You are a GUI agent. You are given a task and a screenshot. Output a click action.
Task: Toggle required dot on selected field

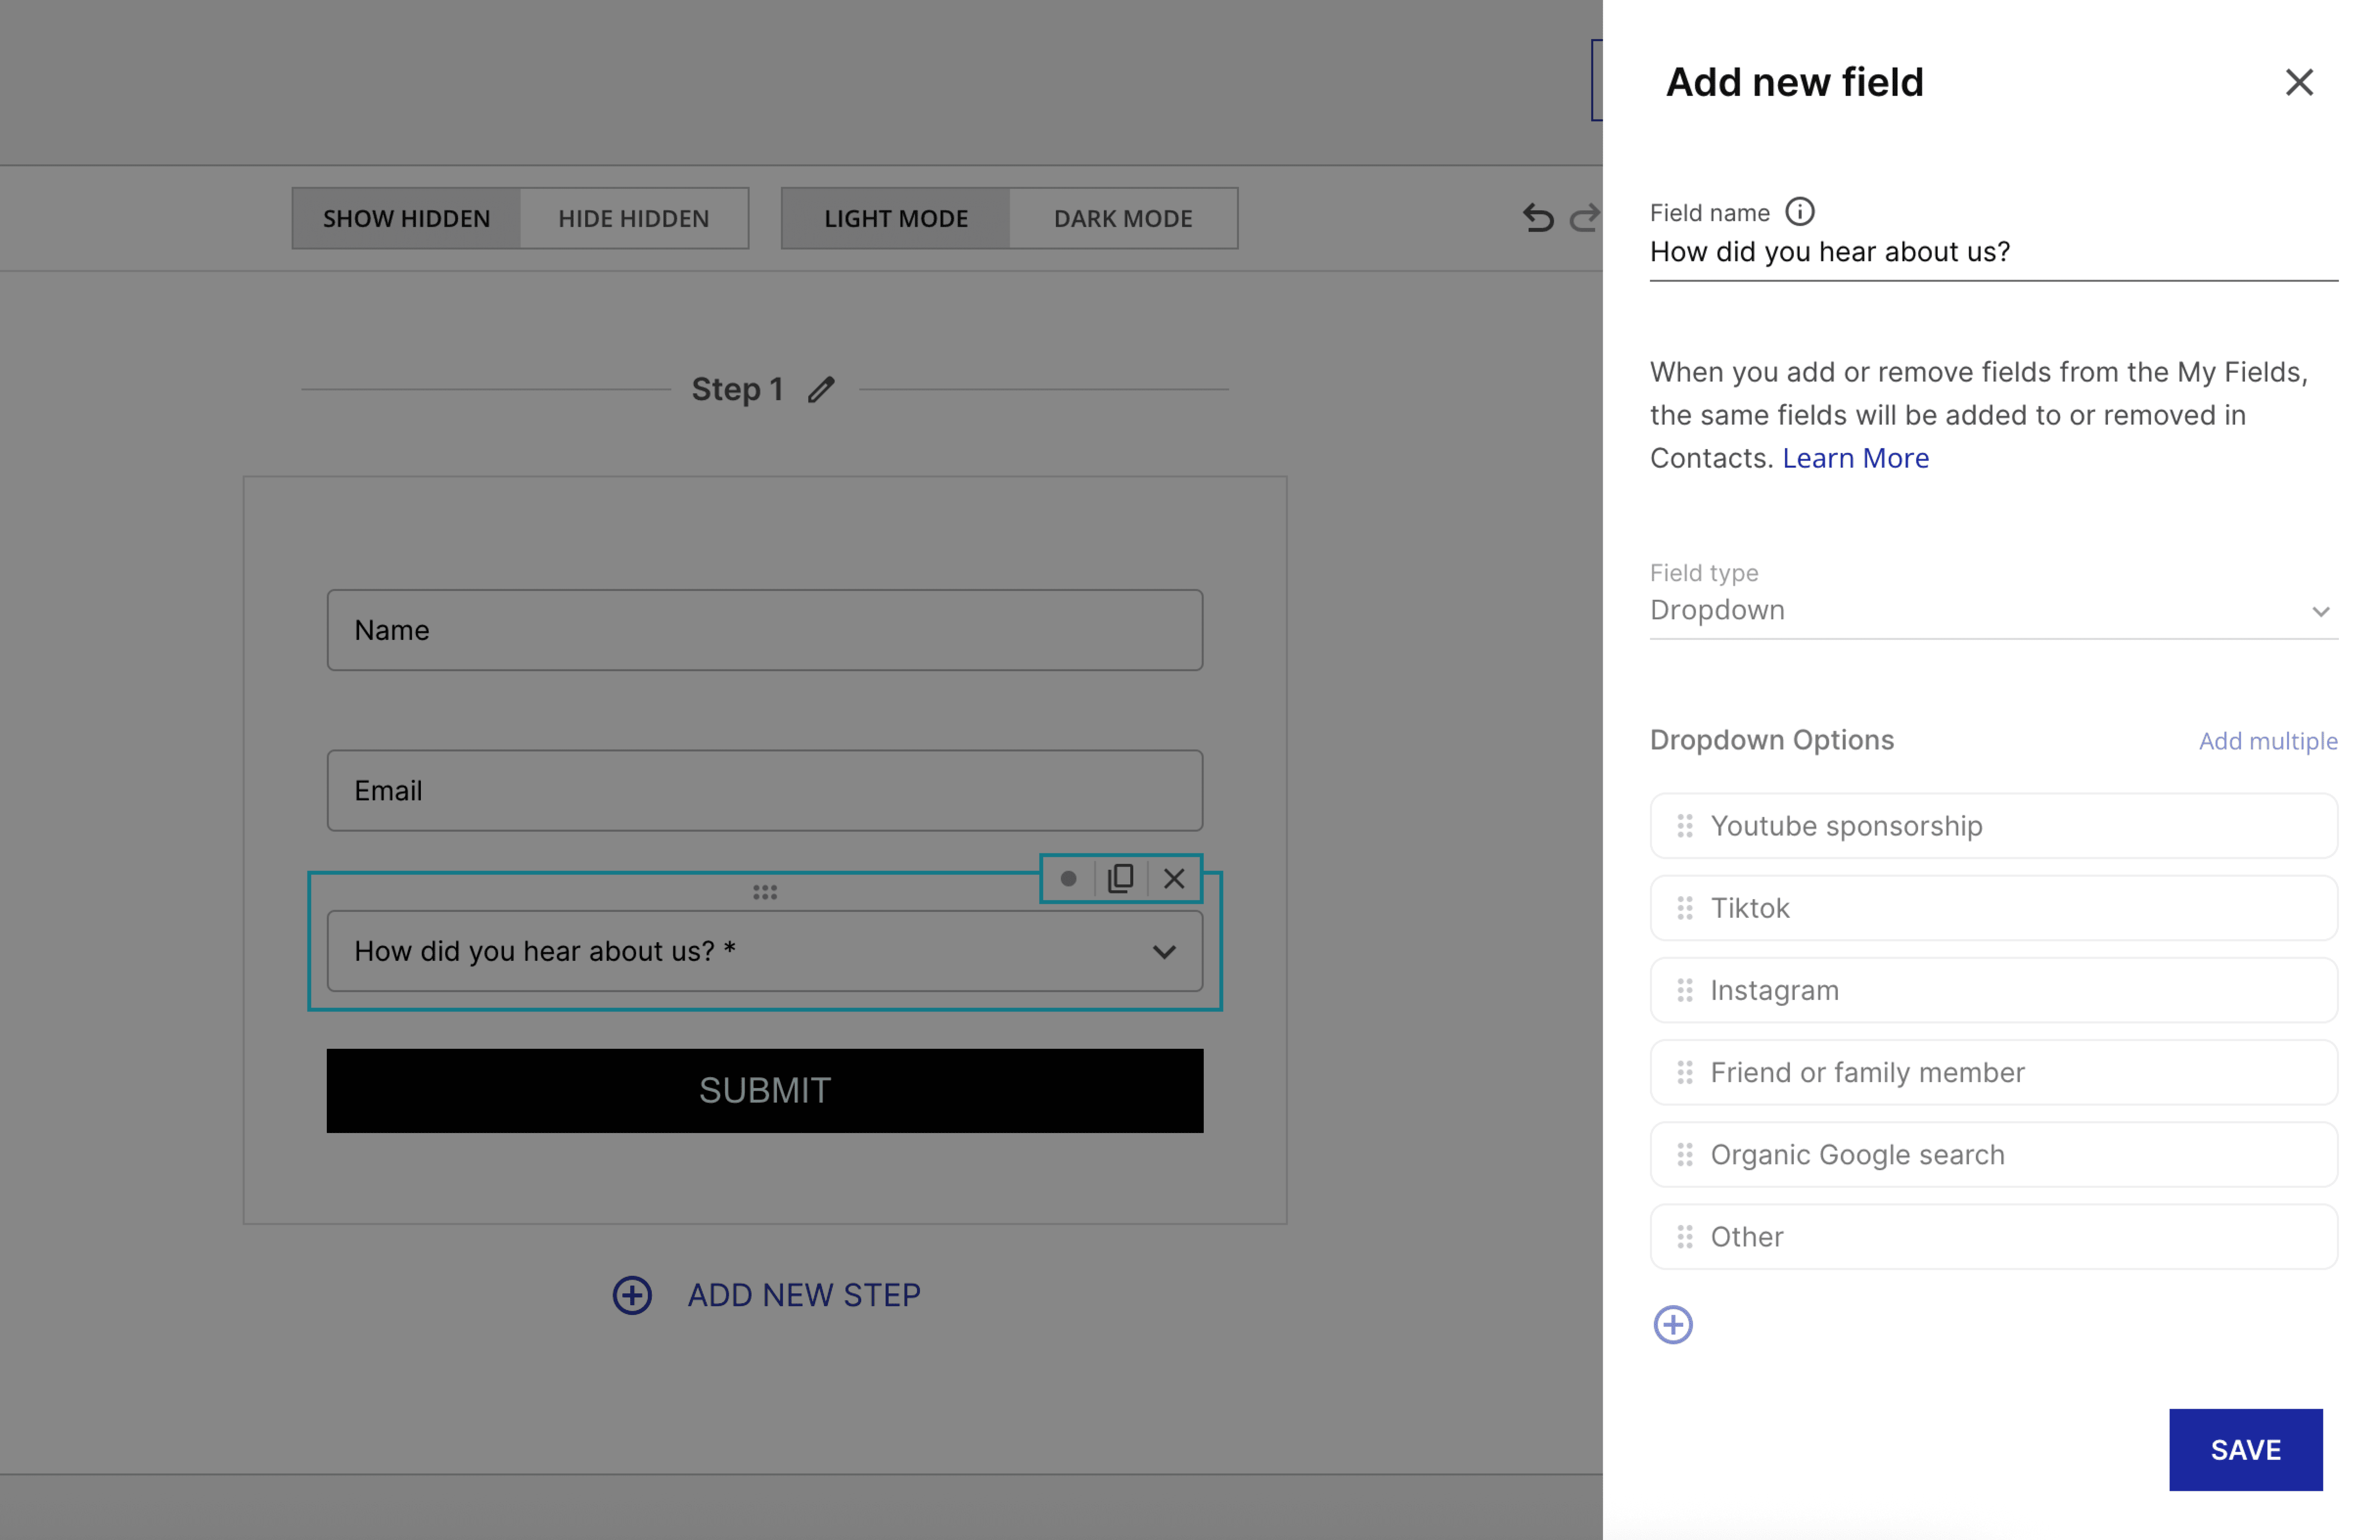(1068, 878)
